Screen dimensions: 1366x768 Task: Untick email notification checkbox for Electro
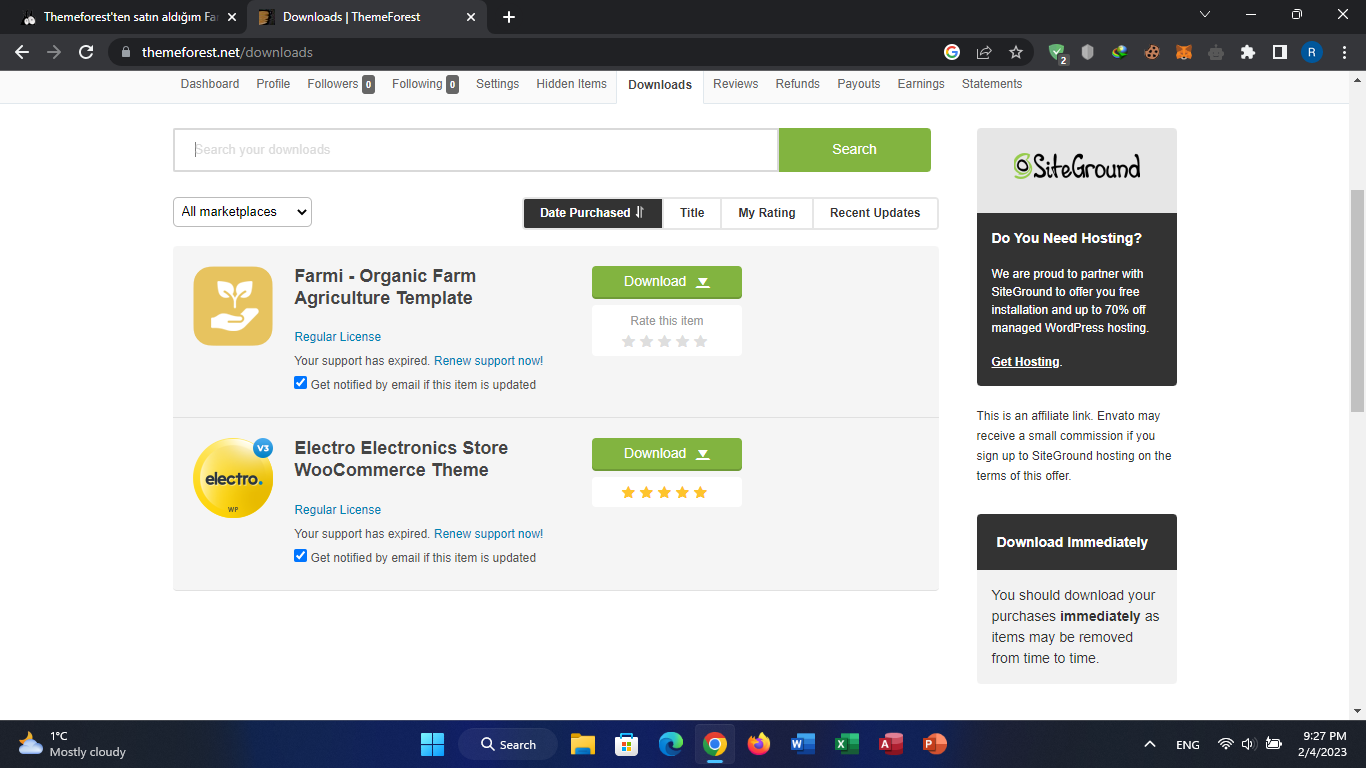pyautogui.click(x=301, y=556)
